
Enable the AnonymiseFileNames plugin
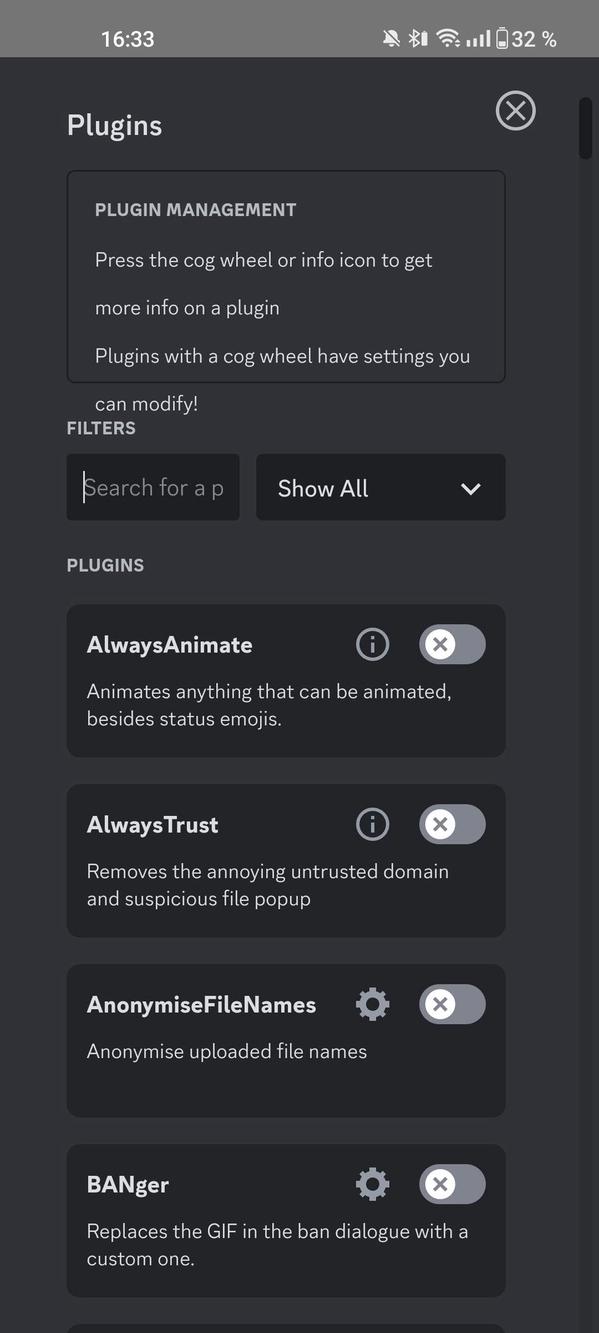[x=451, y=1004]
